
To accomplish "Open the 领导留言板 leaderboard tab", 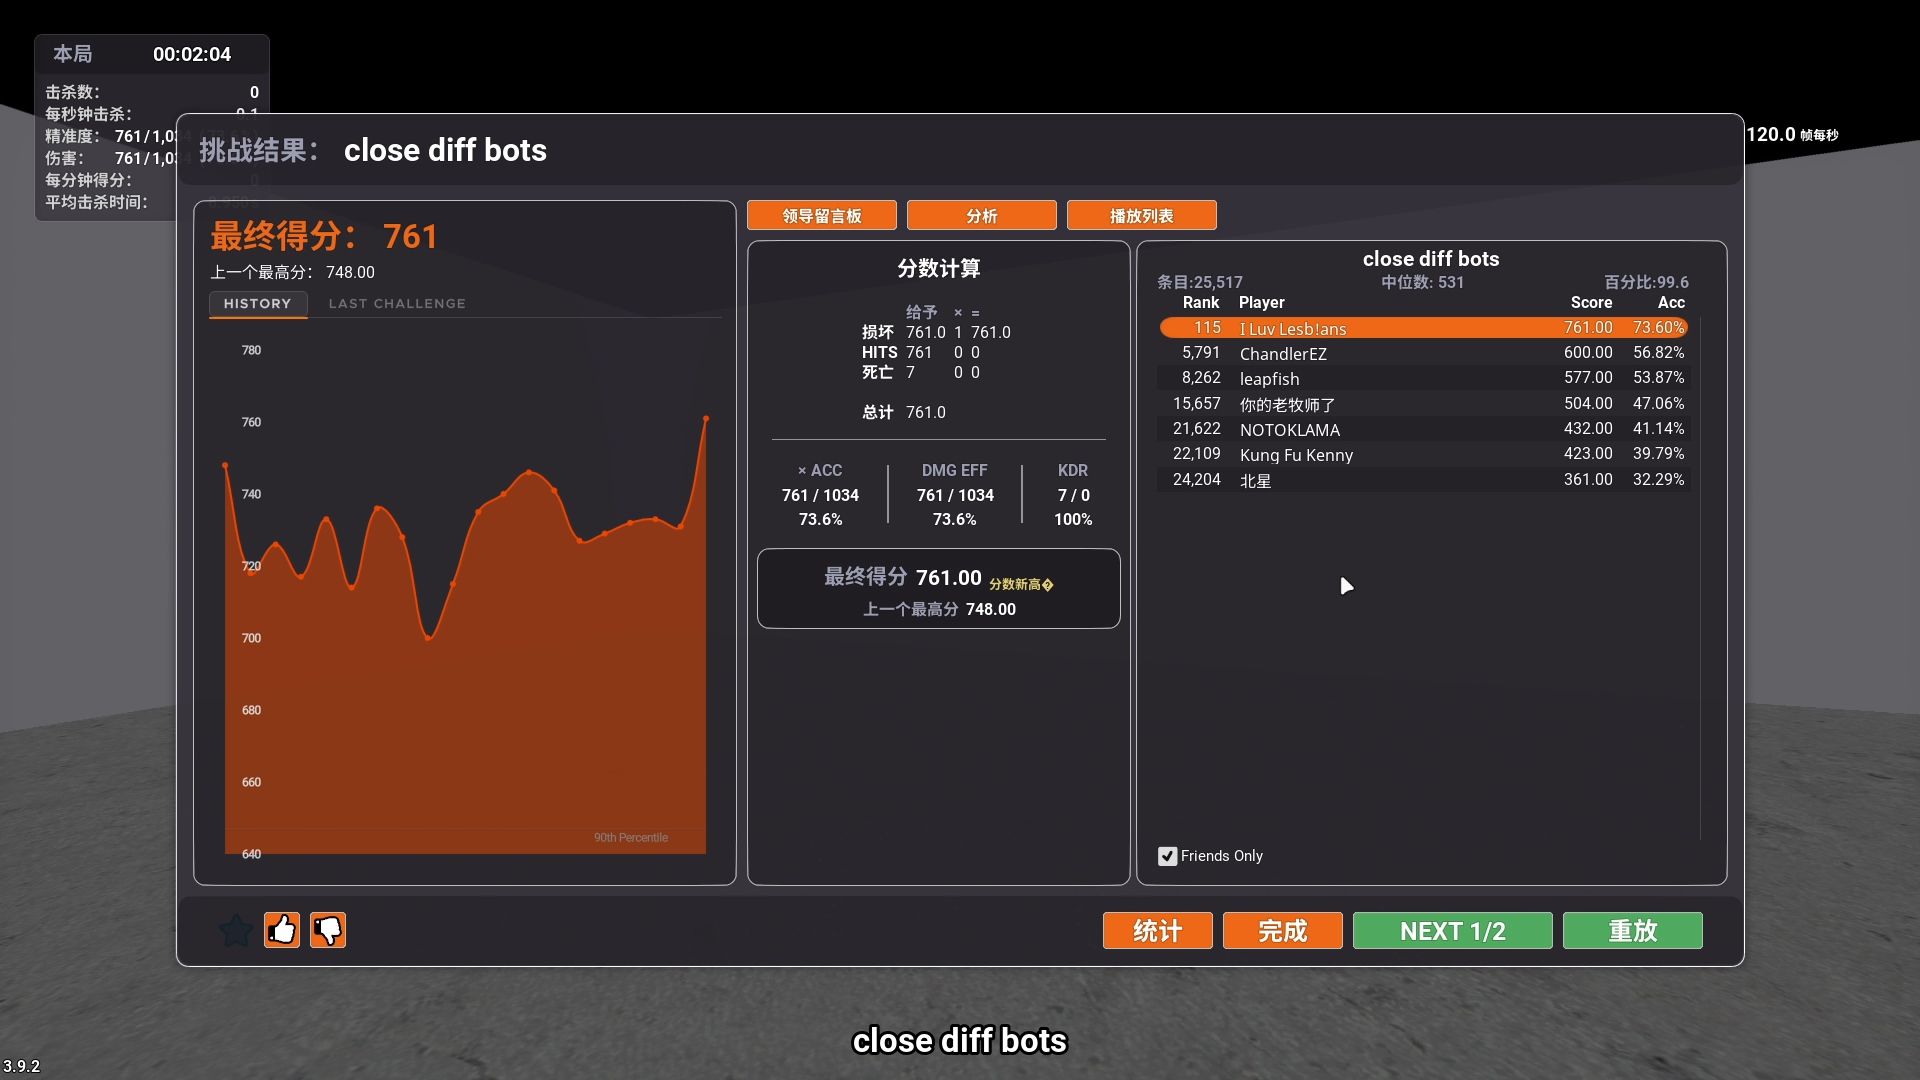I will coord(822,215).
